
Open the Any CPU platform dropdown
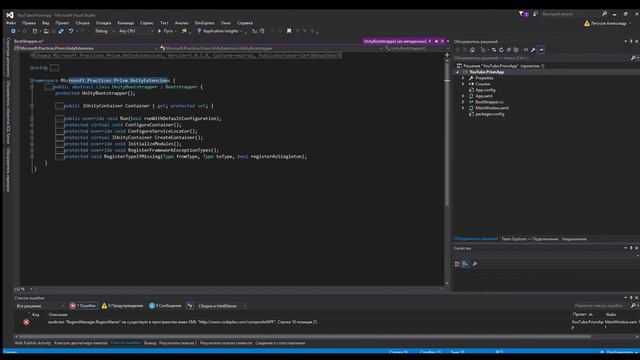[x=136, y=31]
